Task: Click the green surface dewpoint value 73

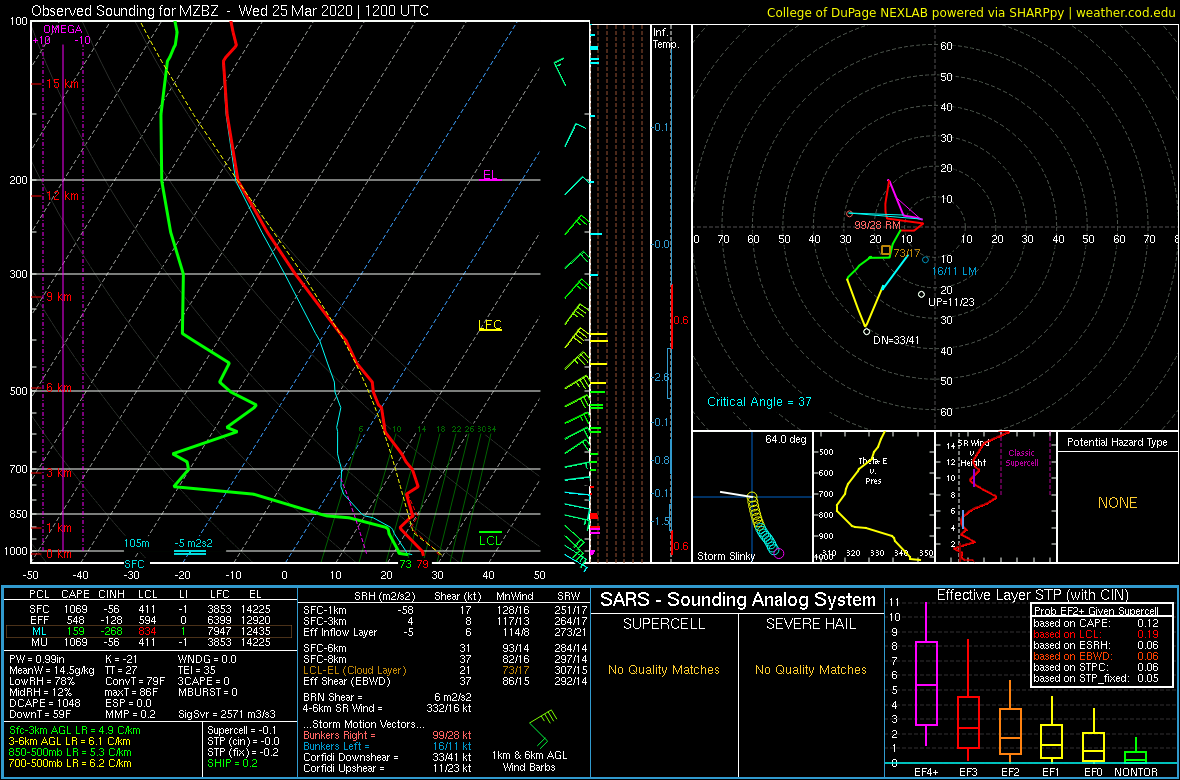Action: [406, 564]
